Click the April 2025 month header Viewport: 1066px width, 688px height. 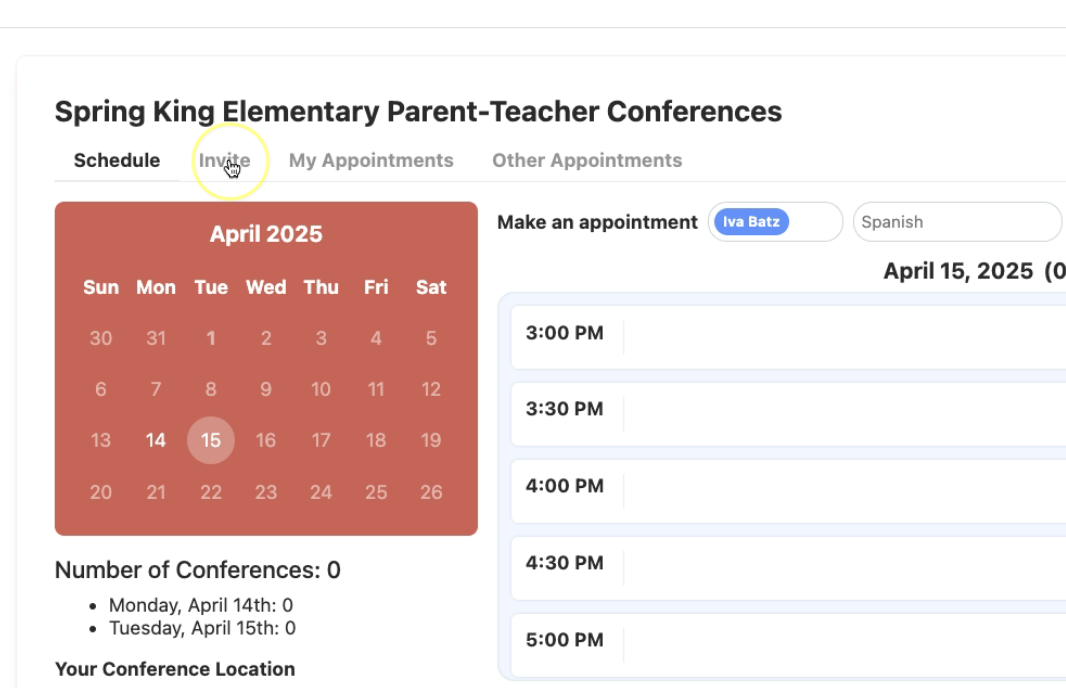[x=266, y=235]
